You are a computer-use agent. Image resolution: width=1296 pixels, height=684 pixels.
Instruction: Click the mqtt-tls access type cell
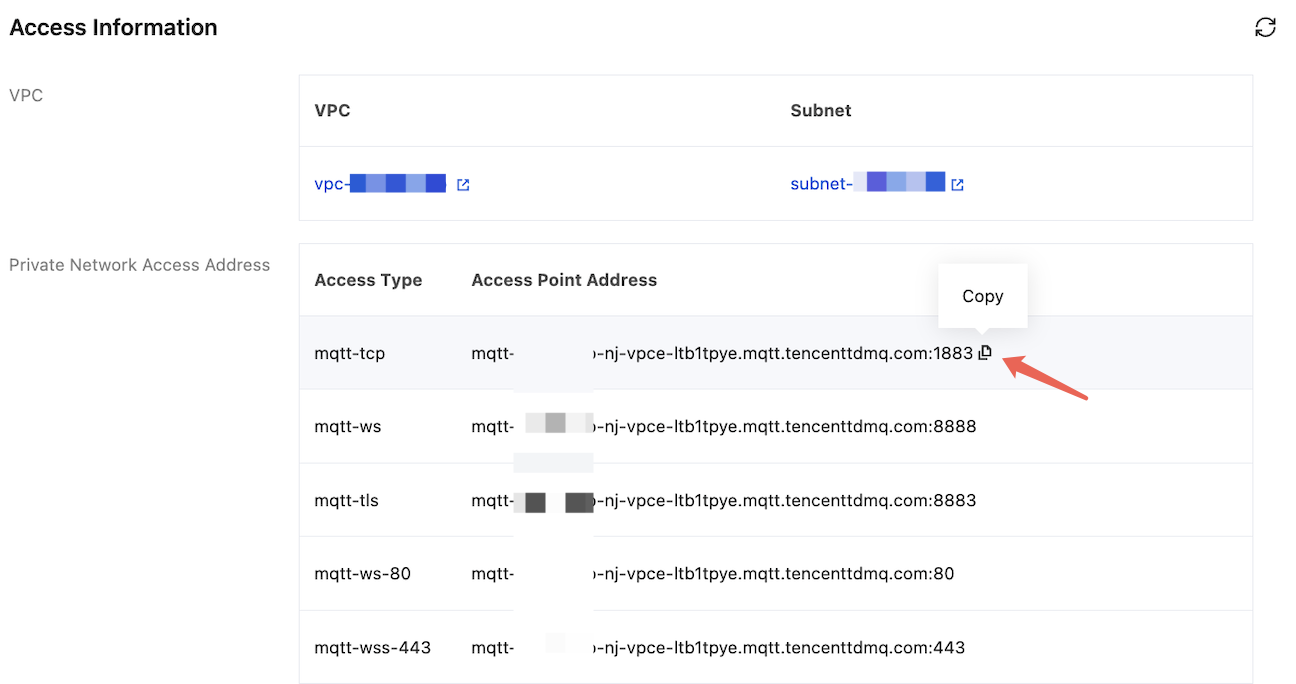pyautogui.click(x=346, y=500)
